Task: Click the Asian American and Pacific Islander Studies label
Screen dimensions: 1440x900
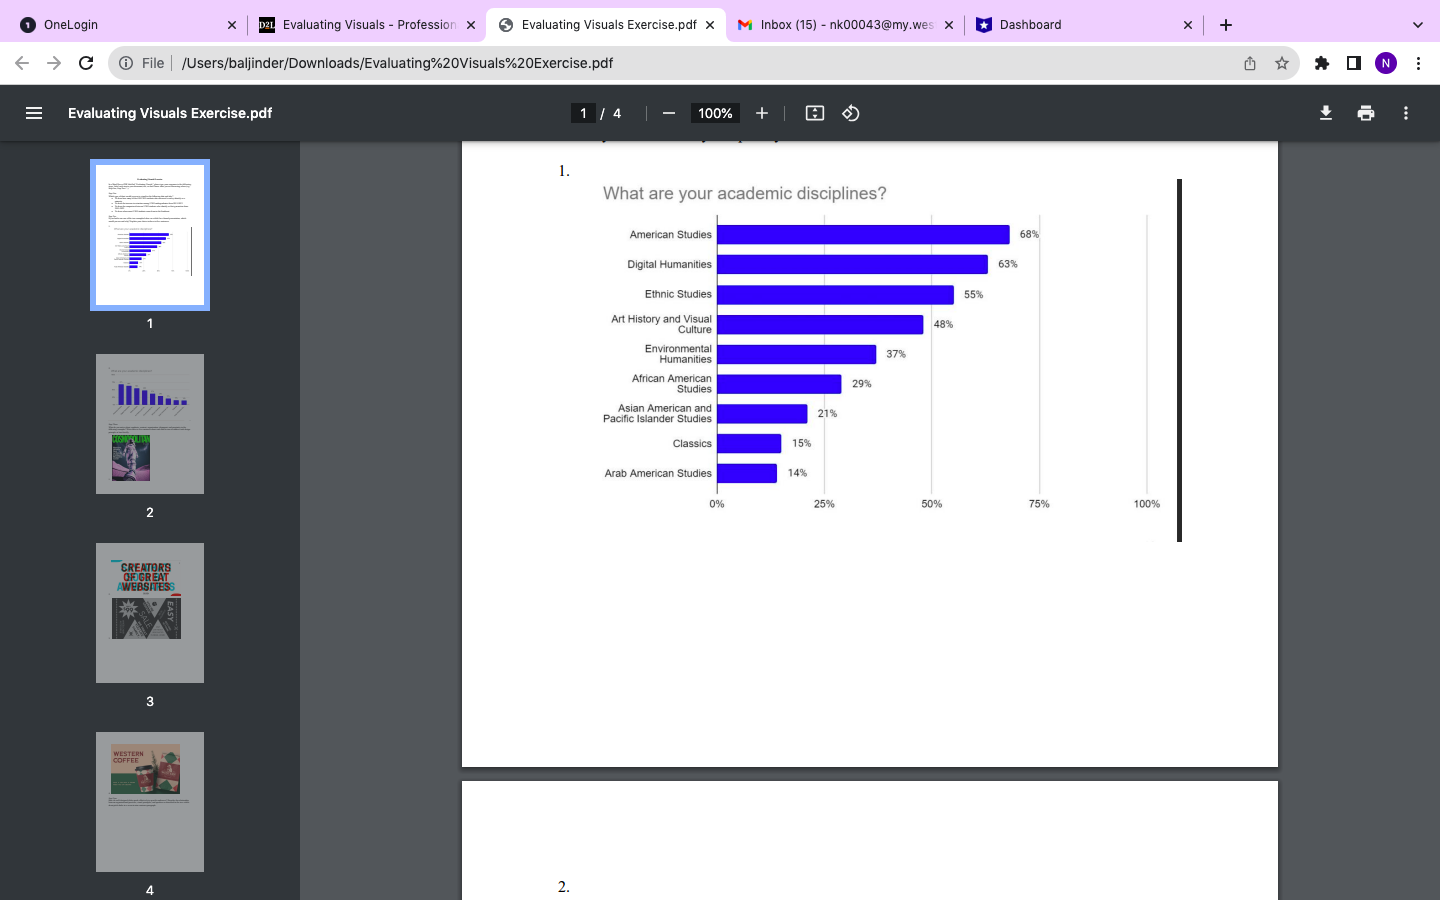Action: click(x=657, y=414)
